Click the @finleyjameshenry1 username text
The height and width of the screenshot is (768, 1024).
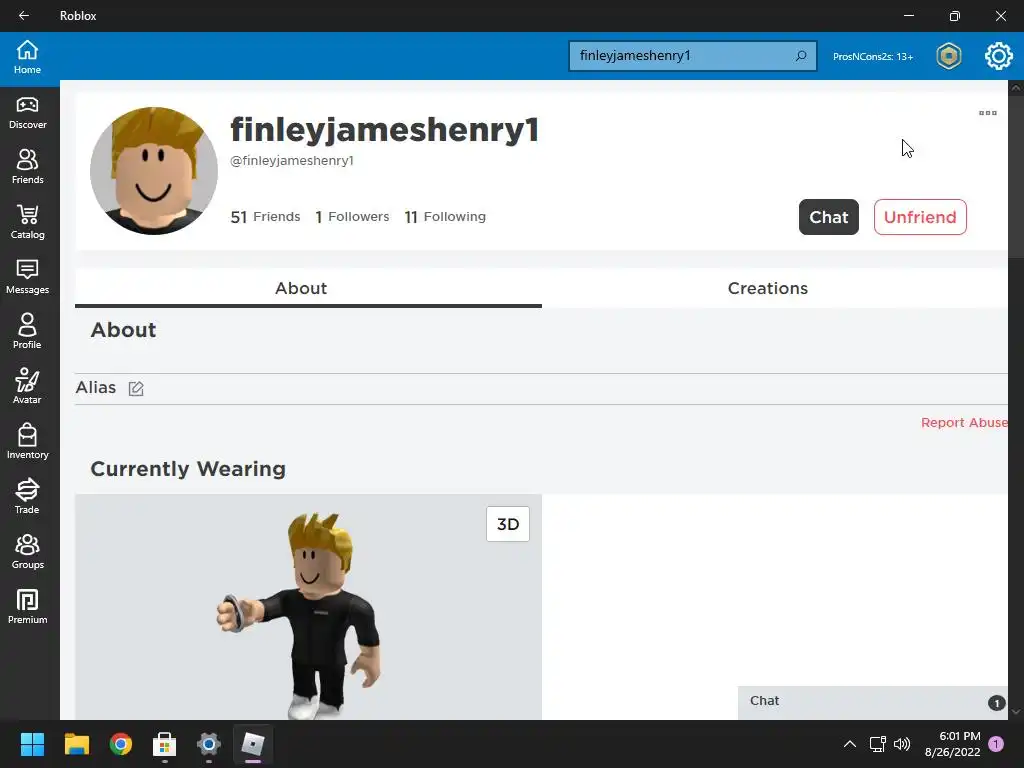pyautogui.click(x=292, y=161)
